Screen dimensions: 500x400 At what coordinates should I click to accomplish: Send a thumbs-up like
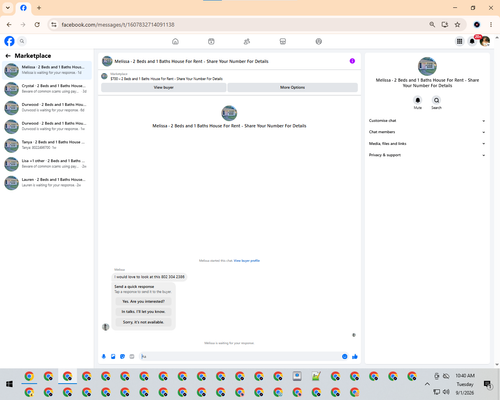pyautogui.click(x=355, y=357)
